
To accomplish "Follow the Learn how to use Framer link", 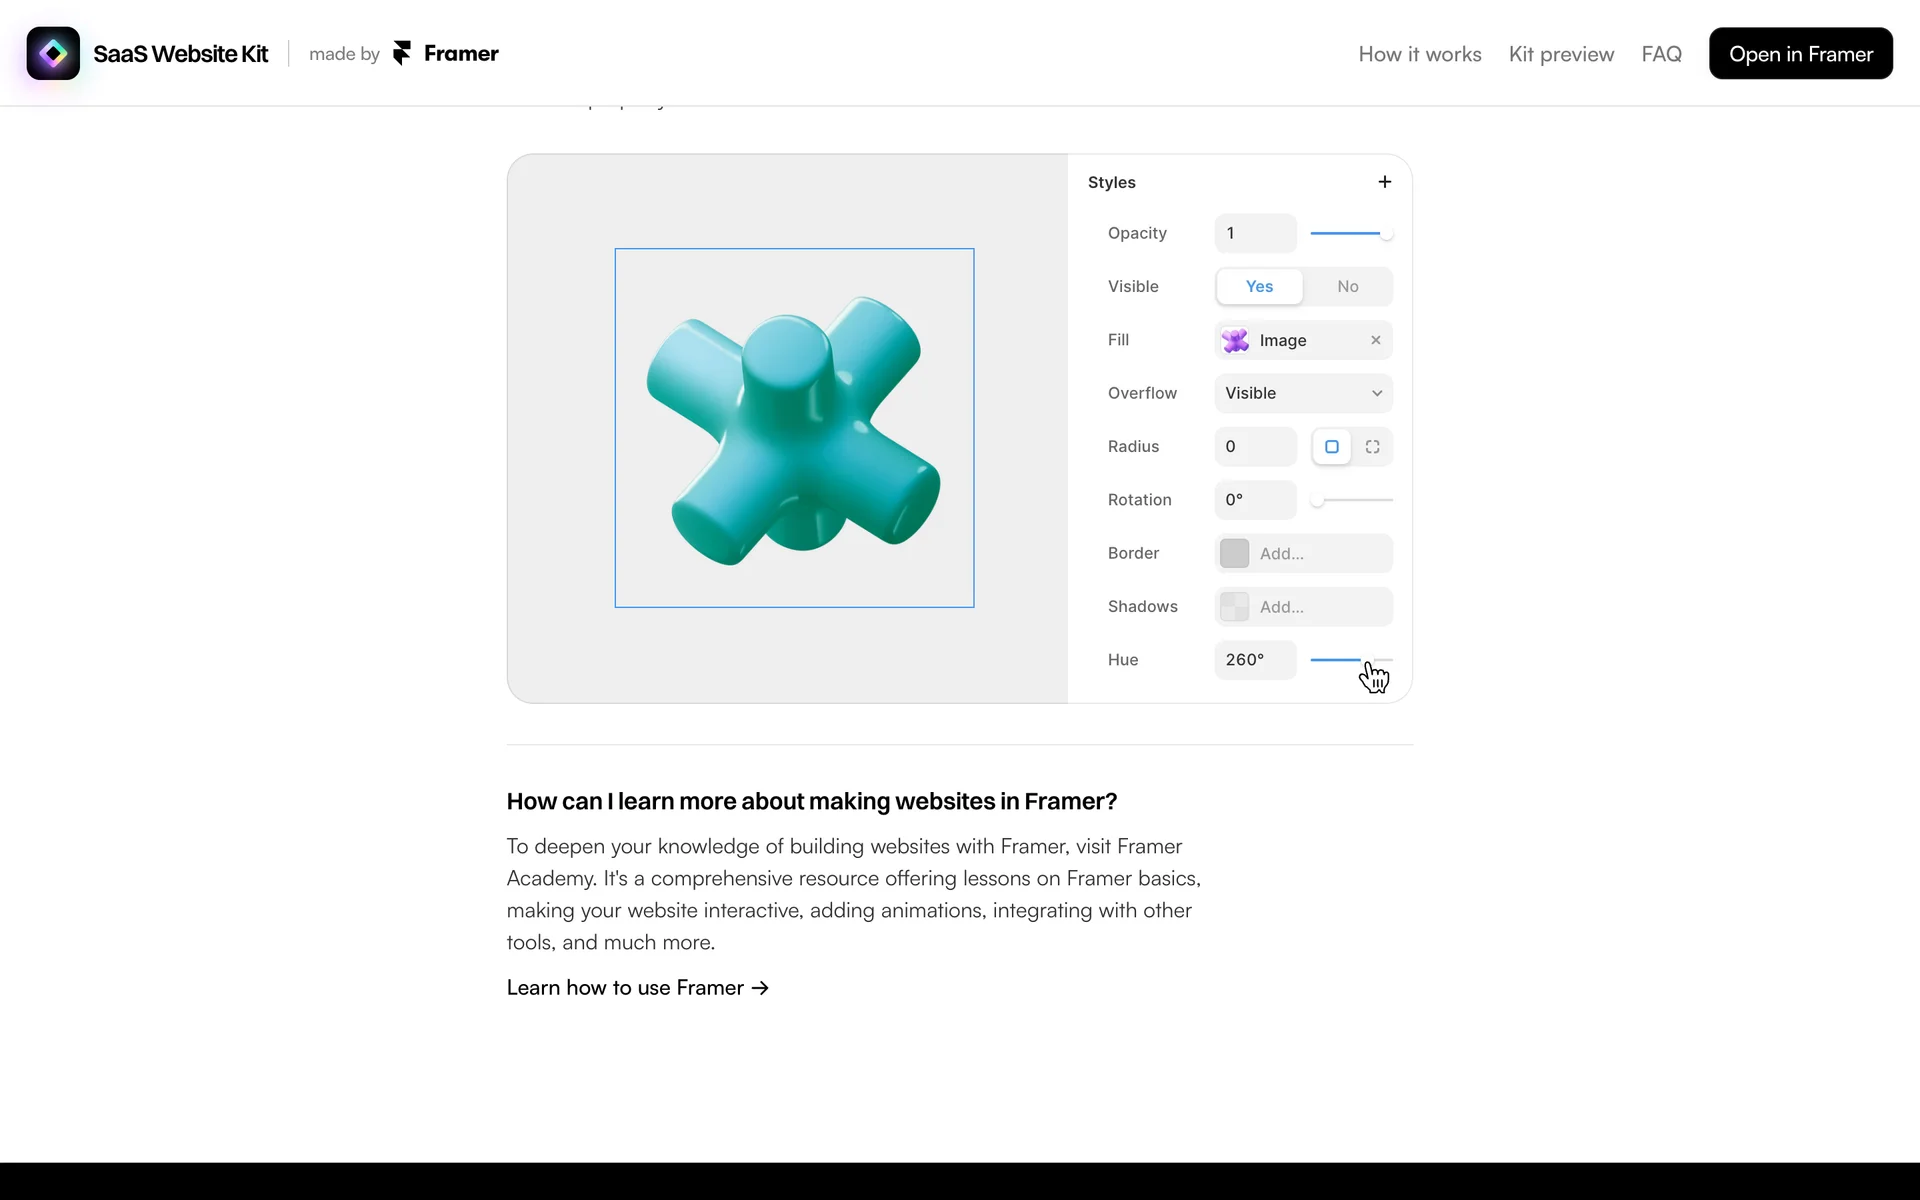I will click(x=637, y=988).
